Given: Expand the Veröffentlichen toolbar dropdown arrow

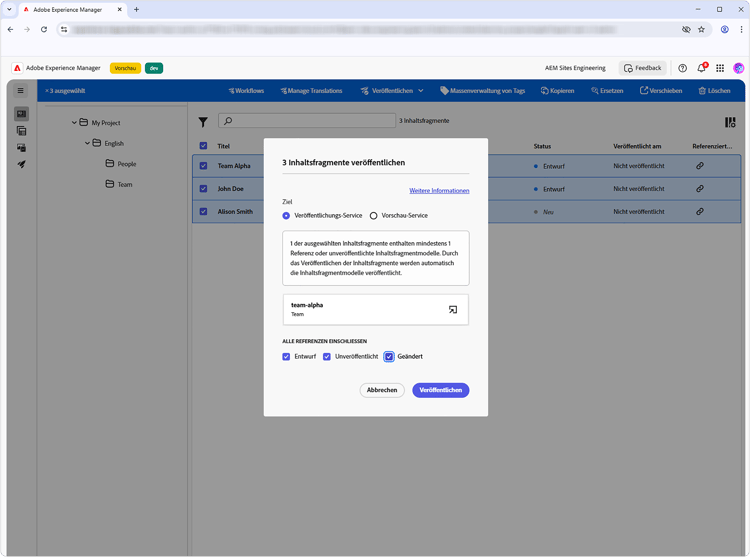Looking at the screenshot, I should point(420,91).
